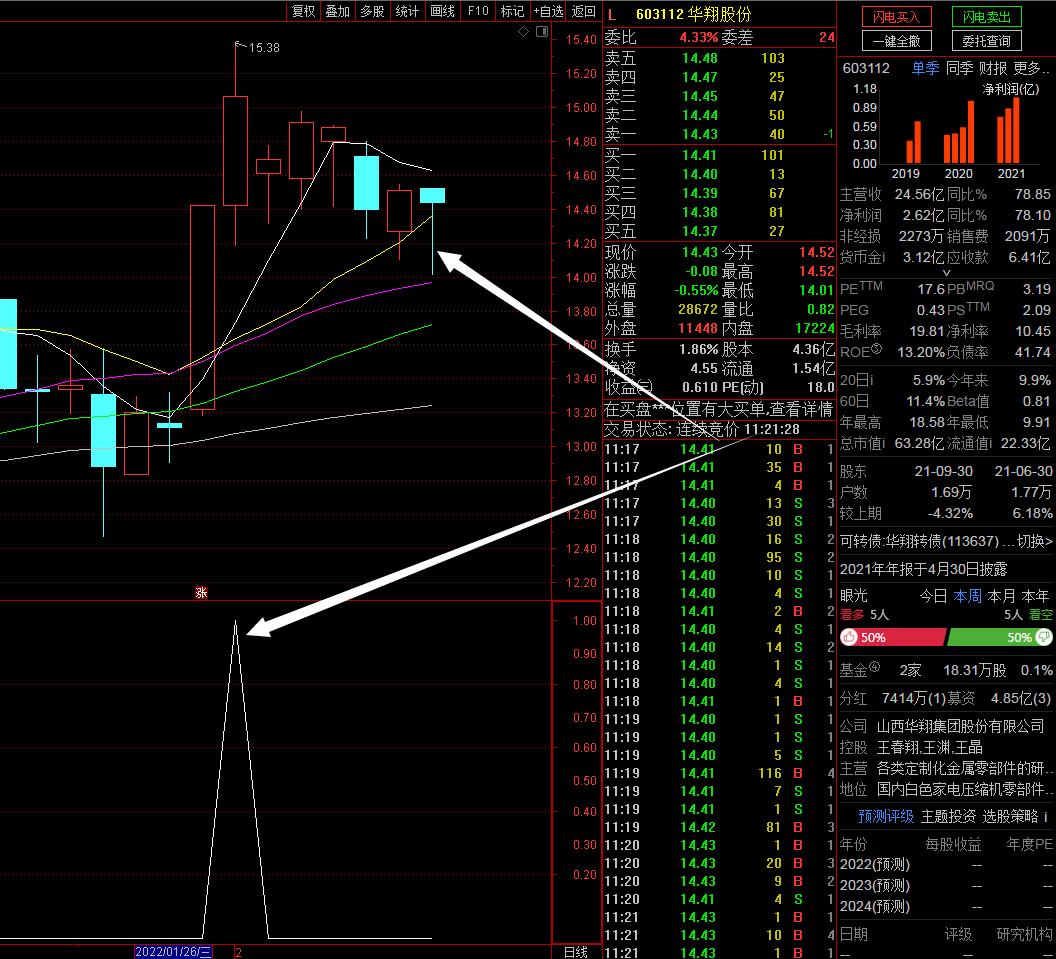
Task: Click the 闪电买入 quick buy button
Action: [896, 17]
